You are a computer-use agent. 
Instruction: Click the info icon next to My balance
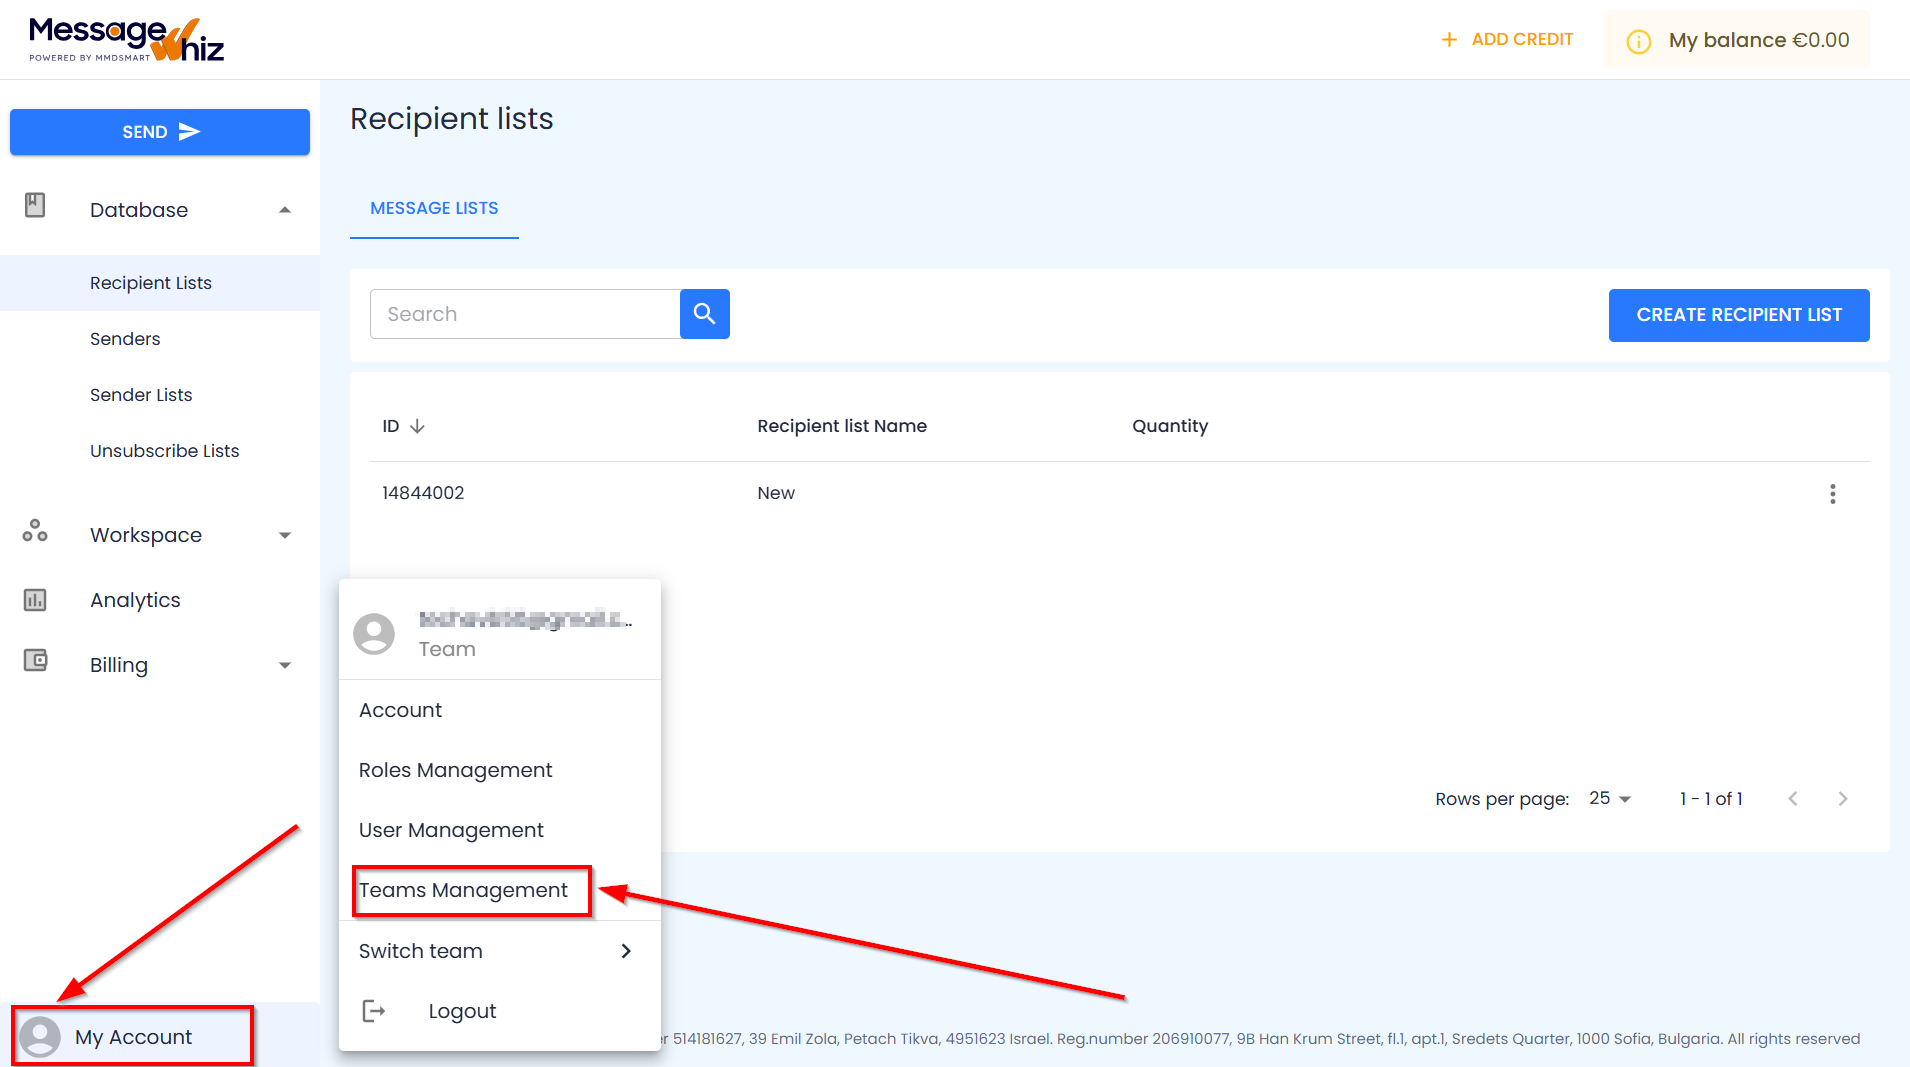pos(1638,40)
